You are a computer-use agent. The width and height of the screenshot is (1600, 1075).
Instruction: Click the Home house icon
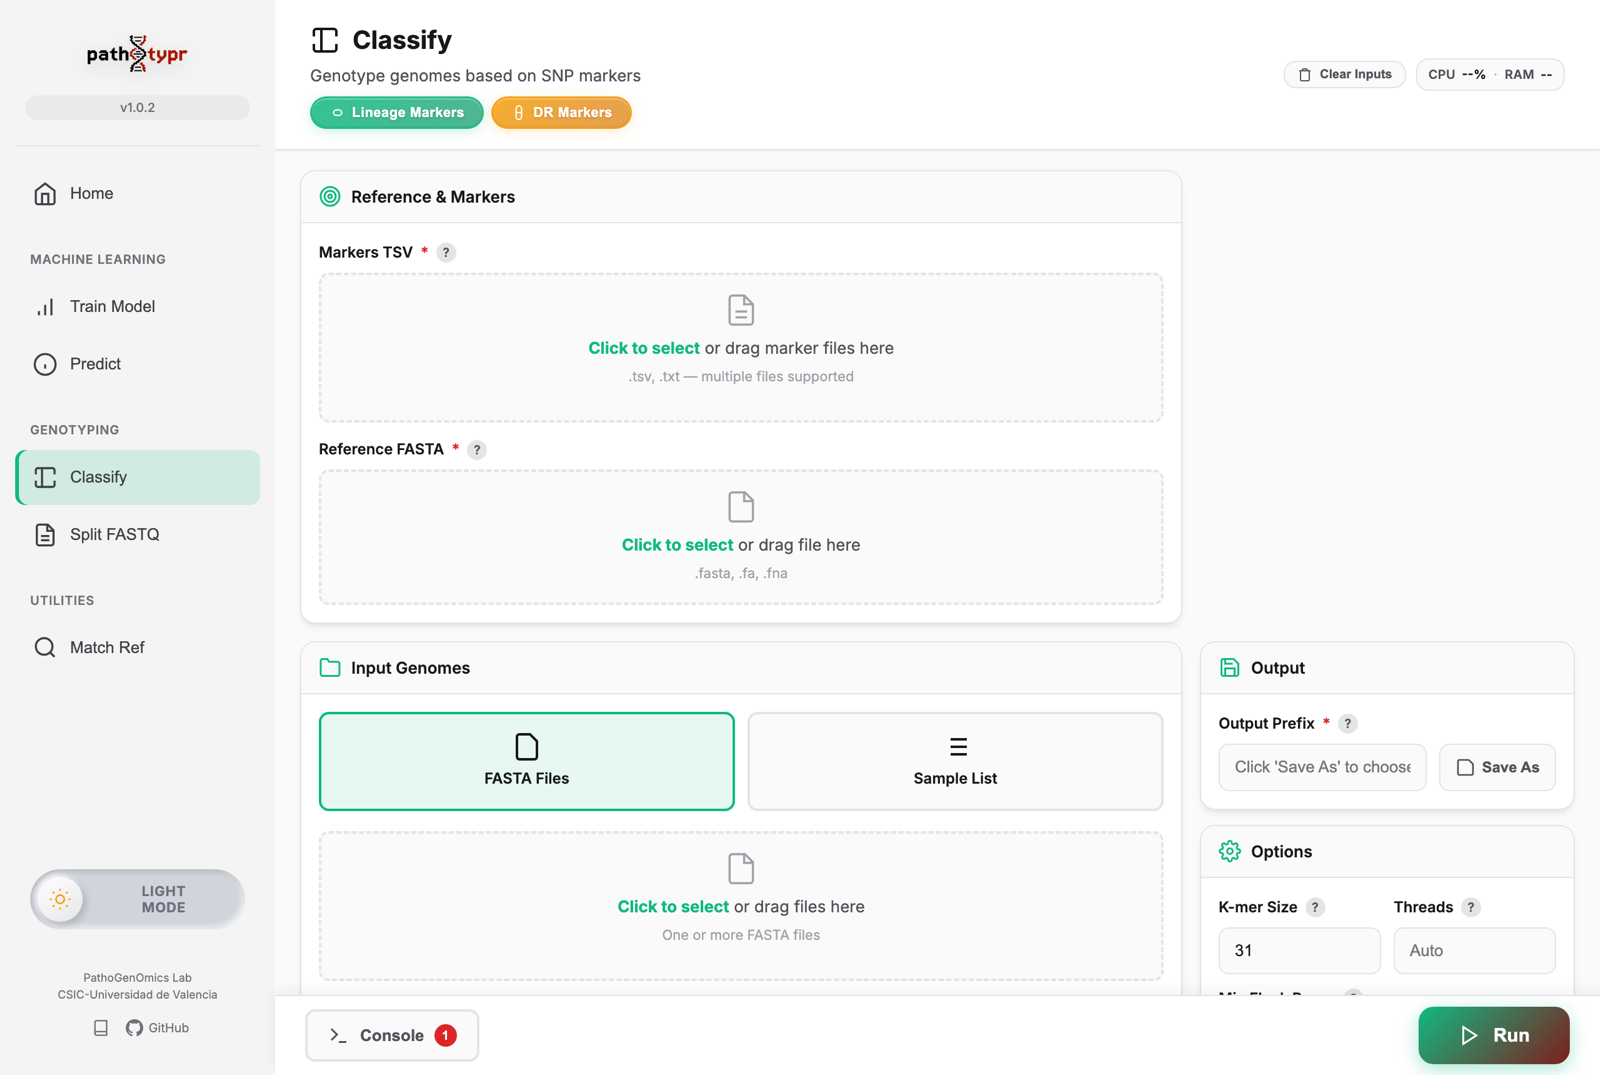pos(45,194)
